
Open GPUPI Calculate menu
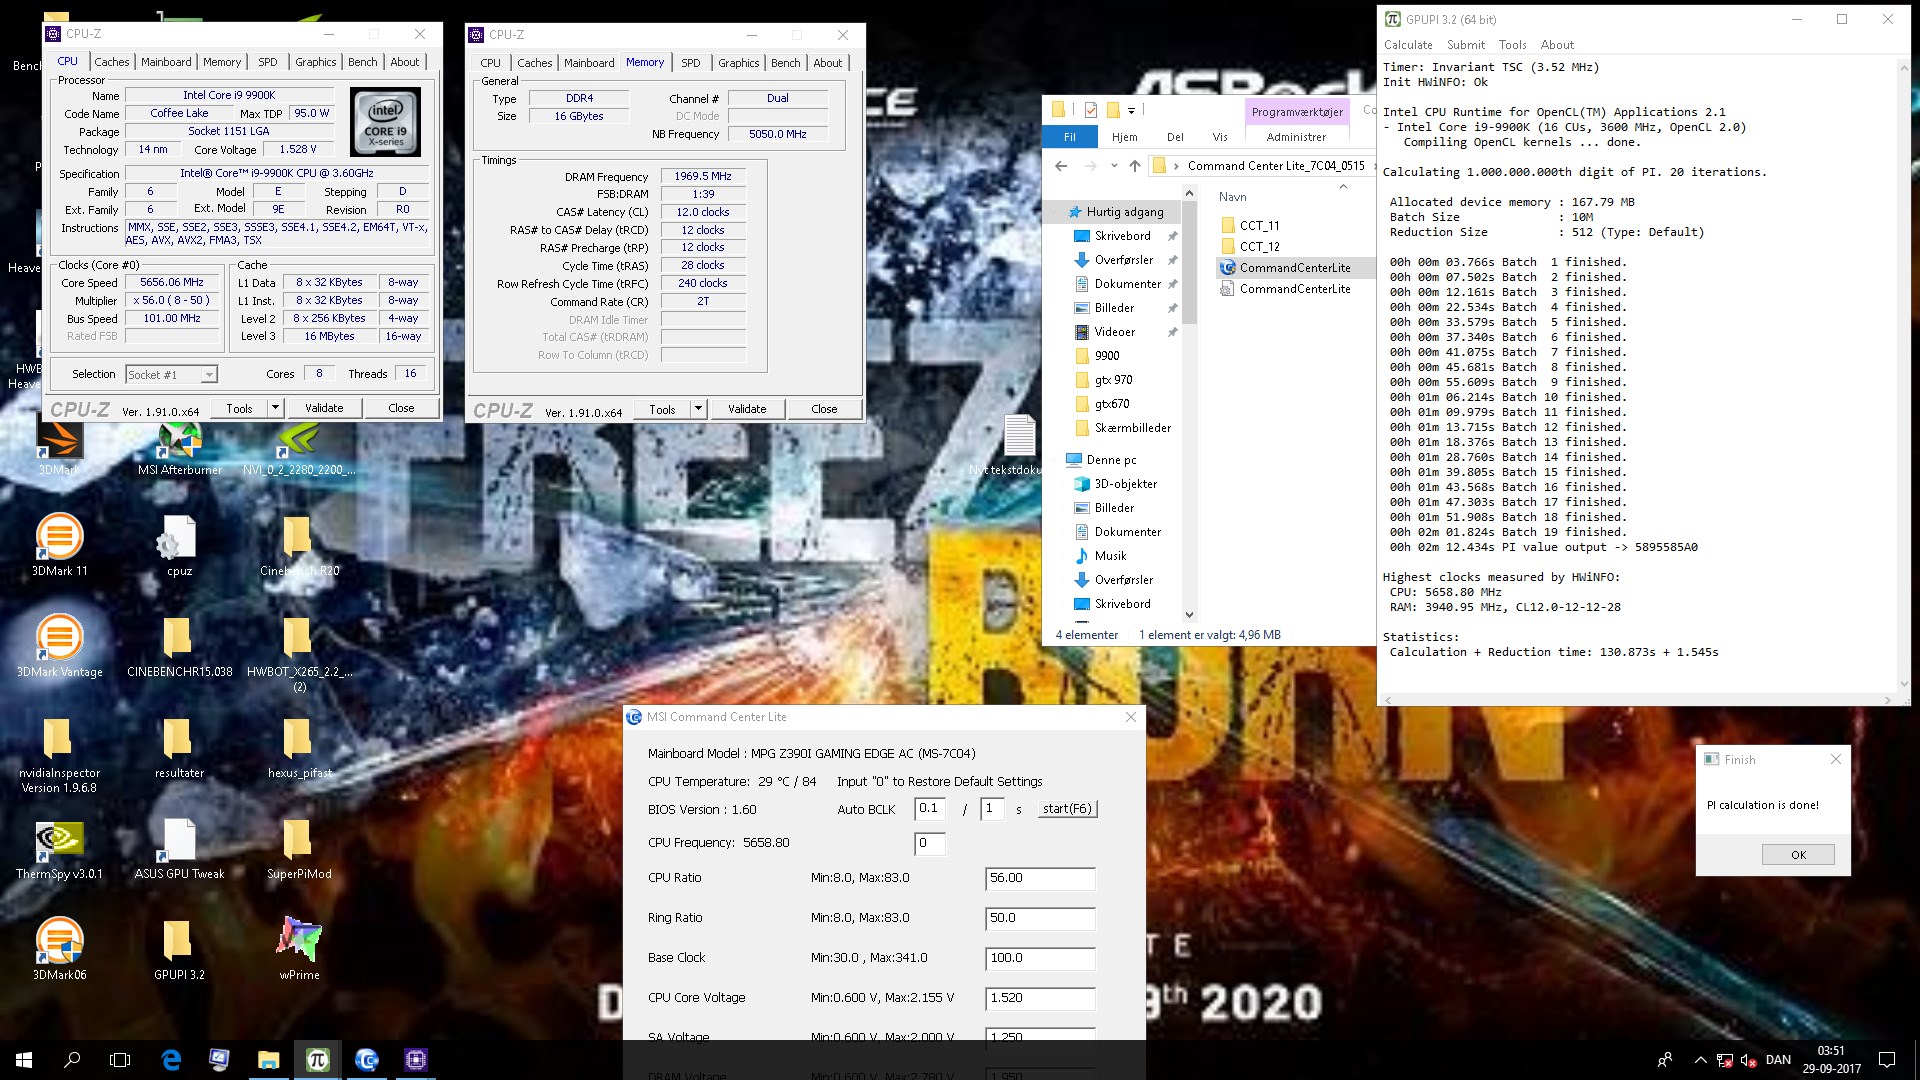[1408, 45]
